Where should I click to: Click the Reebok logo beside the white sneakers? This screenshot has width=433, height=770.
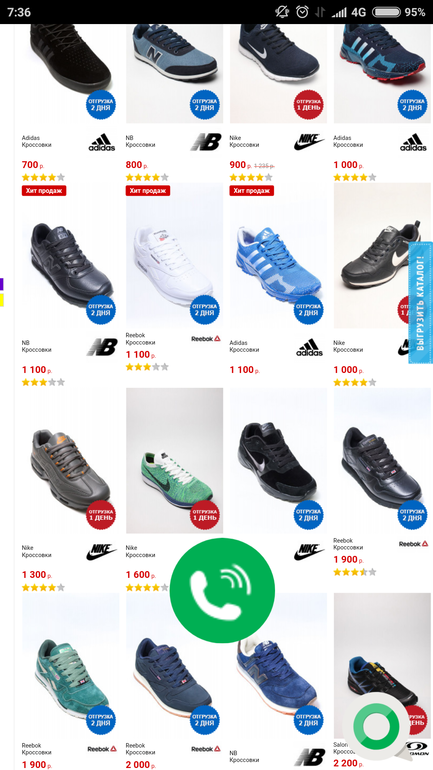point(206,338)
